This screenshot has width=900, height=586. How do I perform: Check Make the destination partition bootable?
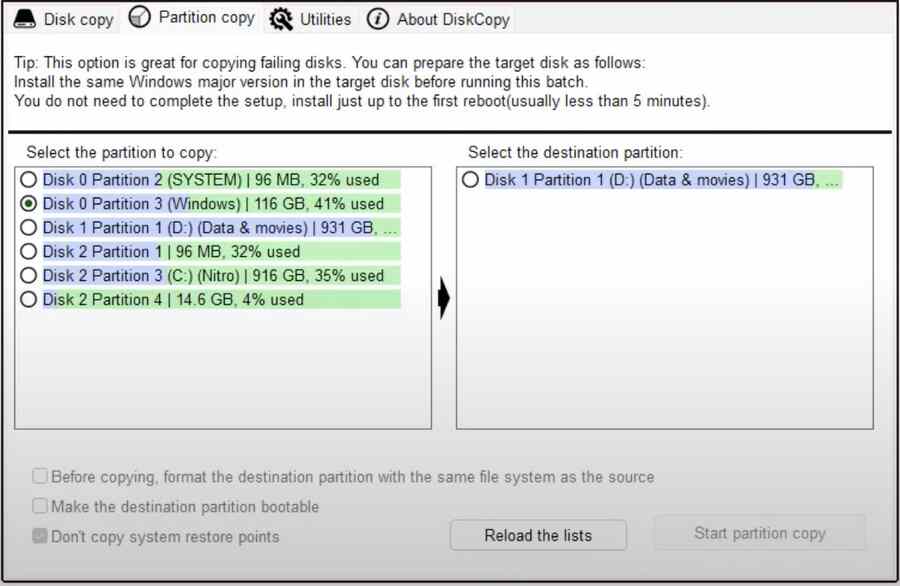(x=40, y=507)
